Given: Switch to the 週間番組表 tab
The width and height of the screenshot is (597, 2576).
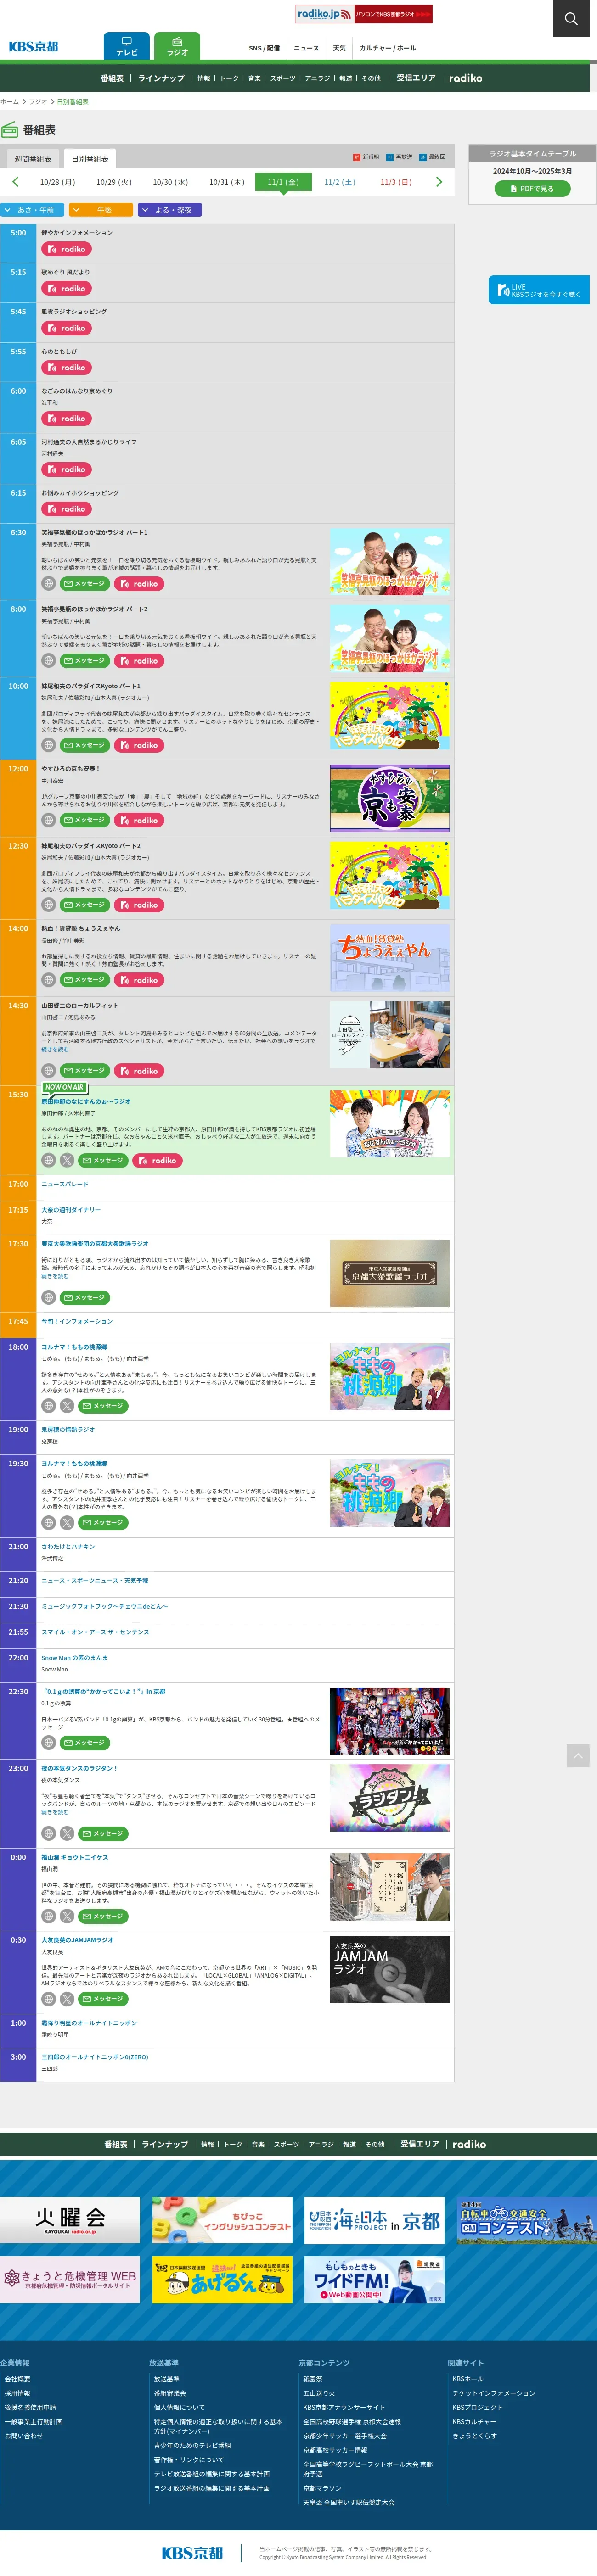Looking at the screenshot, I should point(33,158).
